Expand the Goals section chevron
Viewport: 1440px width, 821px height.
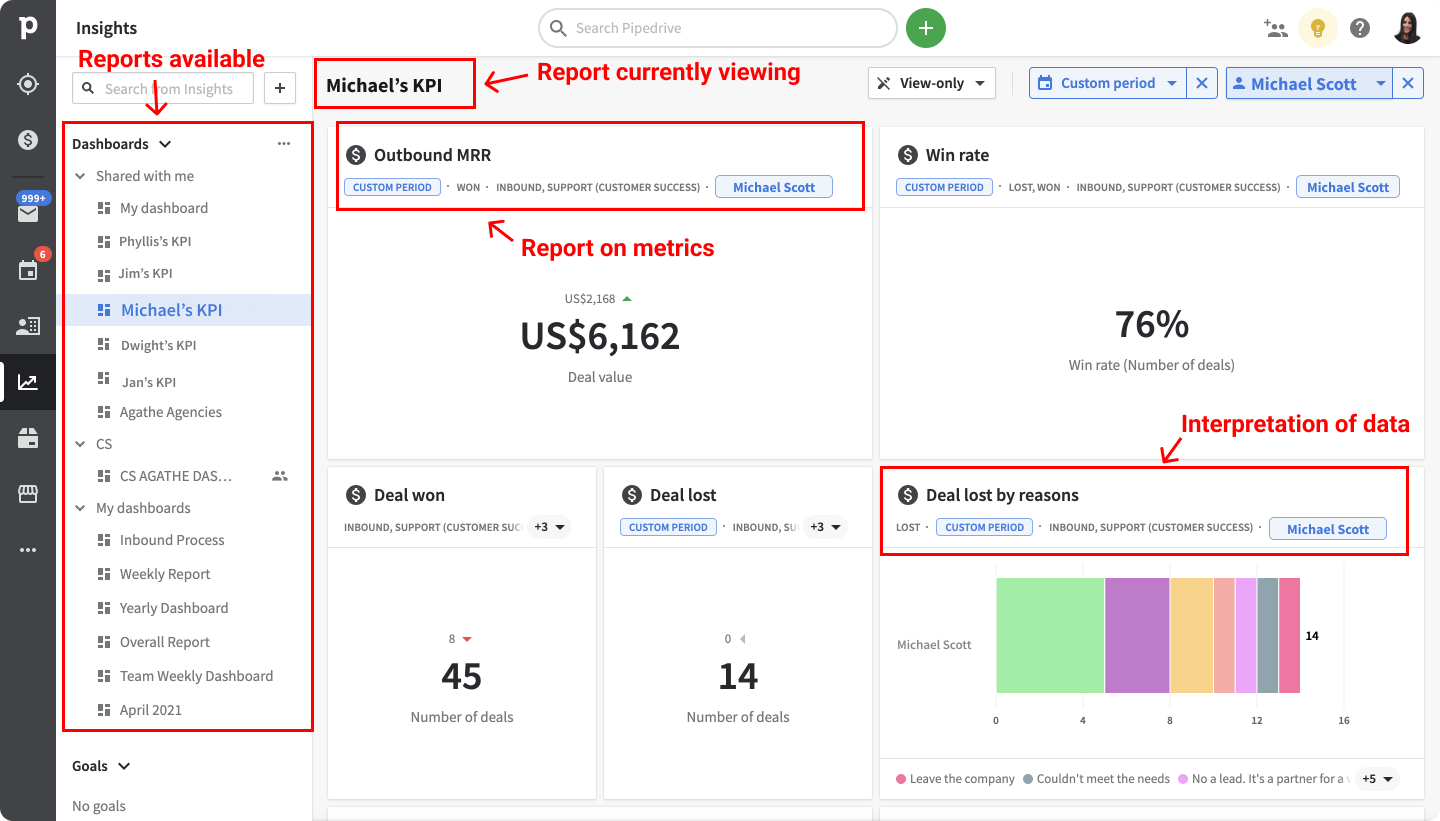(124, 766)
